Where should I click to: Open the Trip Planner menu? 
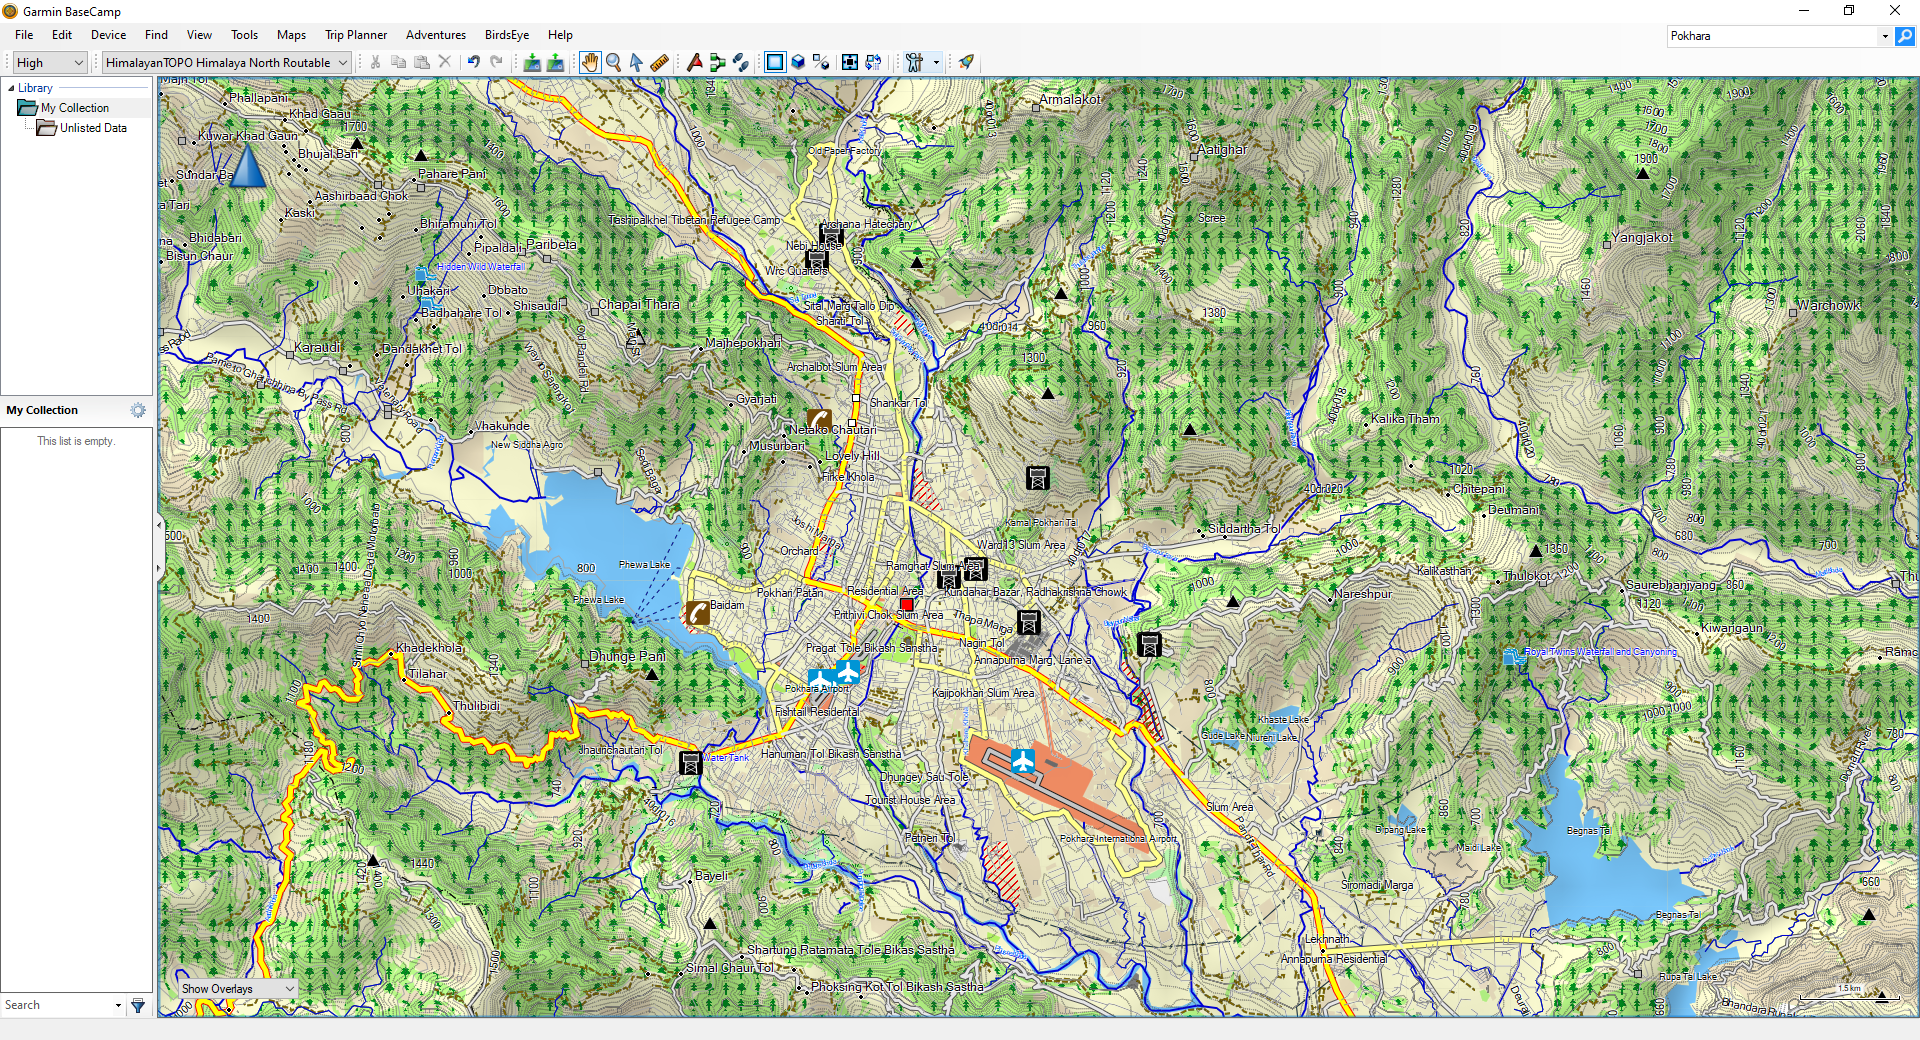pos(356,35)
